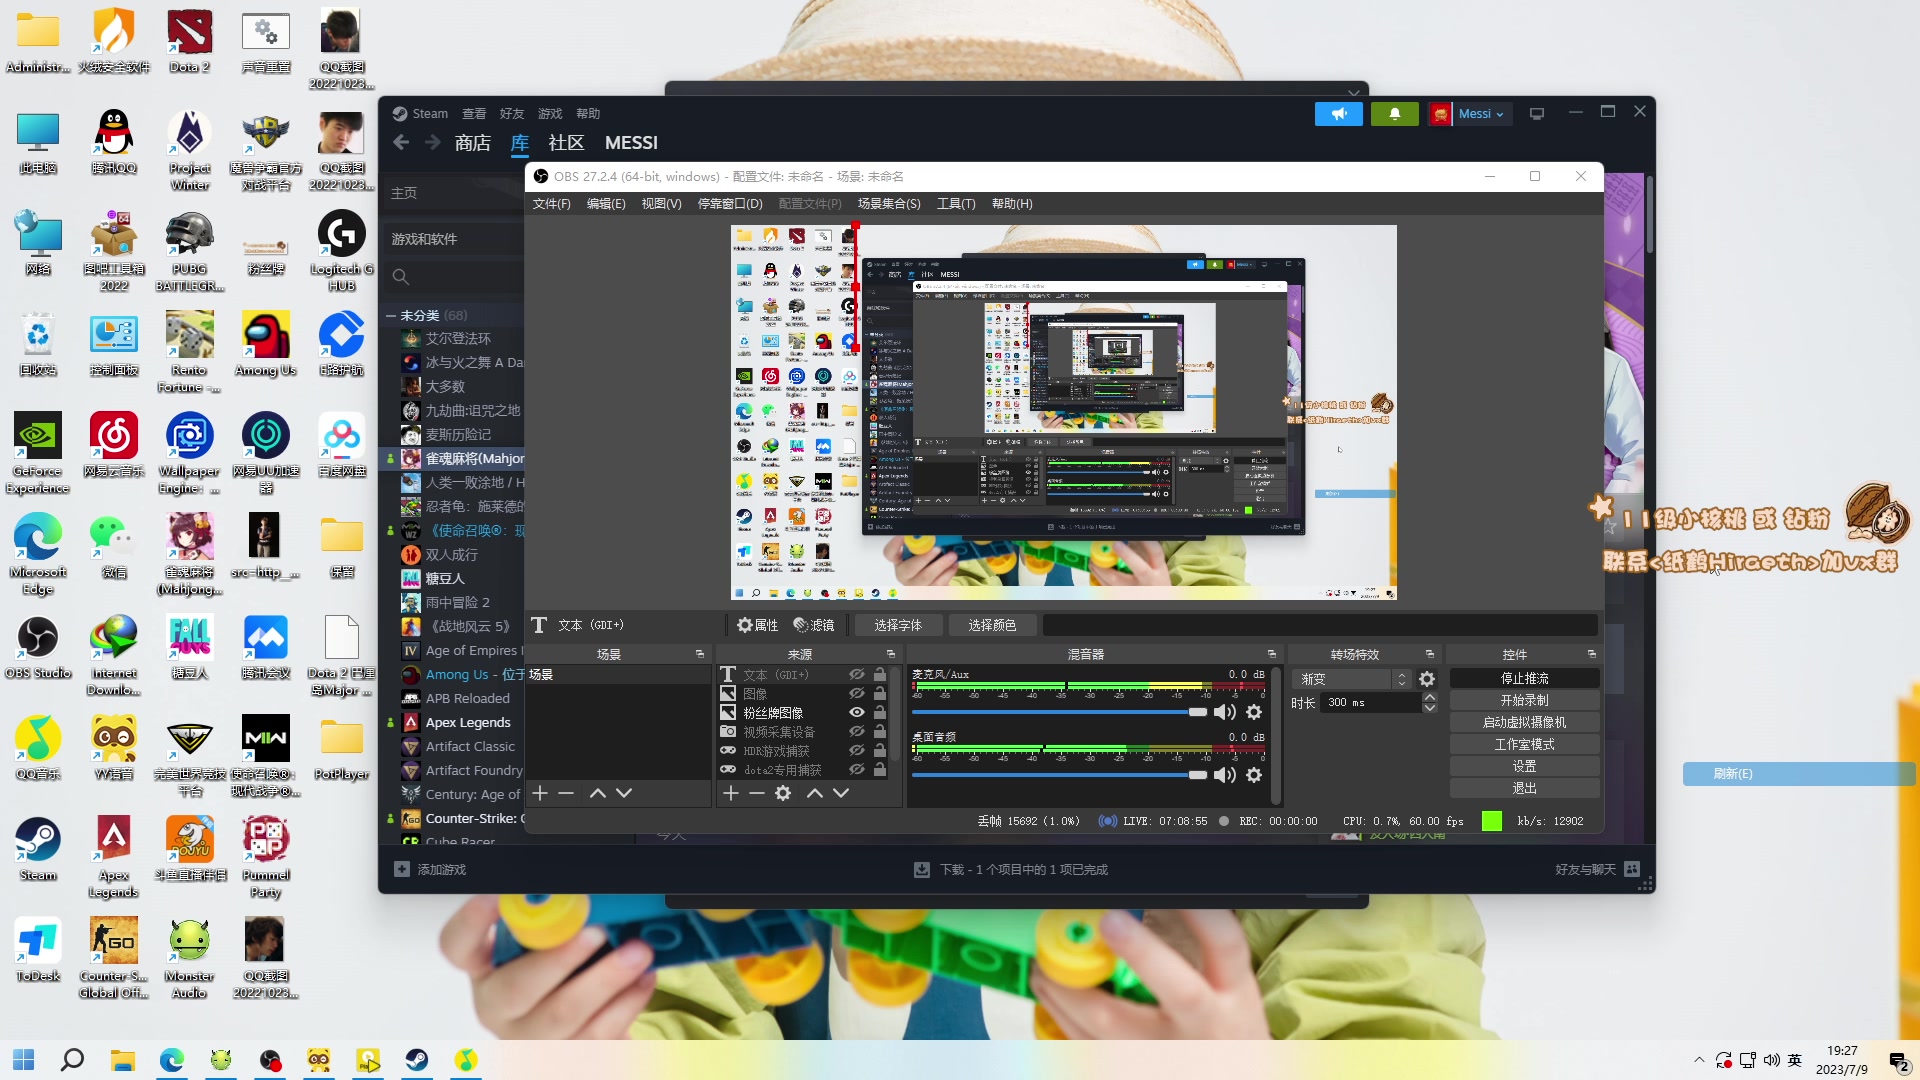Collapse the 未分类 game category
This screenshot has width=1920, height=1080.
click(x=391, y=315)
